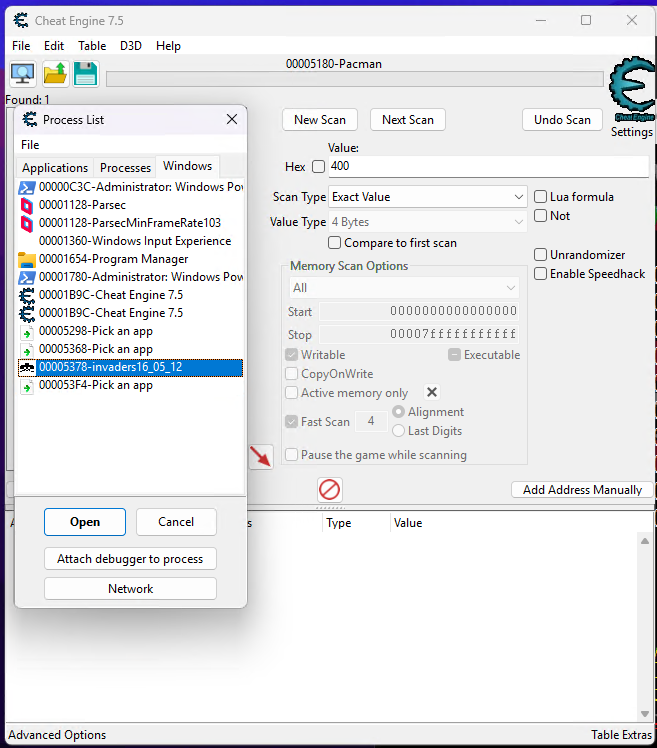Click the open process computer icon
This screenshot has height=748, width=657.
pyautogui.click(x=23, y=74)
